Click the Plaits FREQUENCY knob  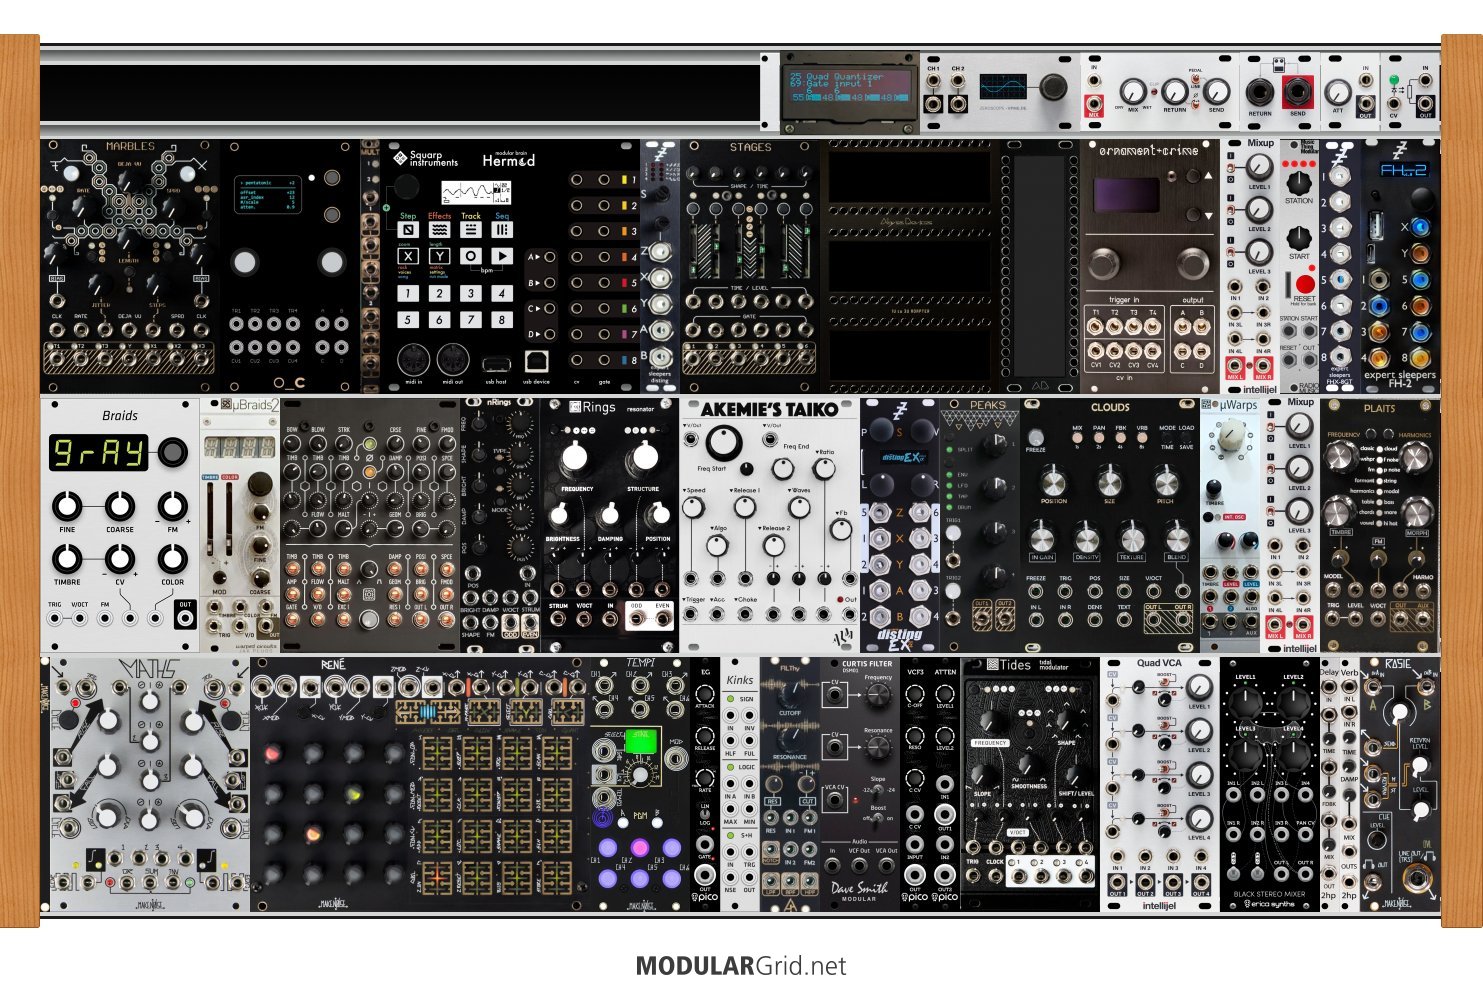tap(1342, 456)
